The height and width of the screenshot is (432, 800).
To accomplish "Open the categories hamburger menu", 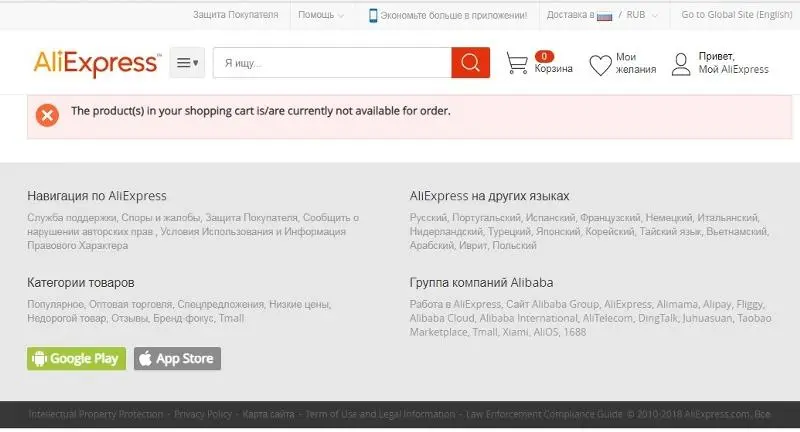I will (187, 63).
